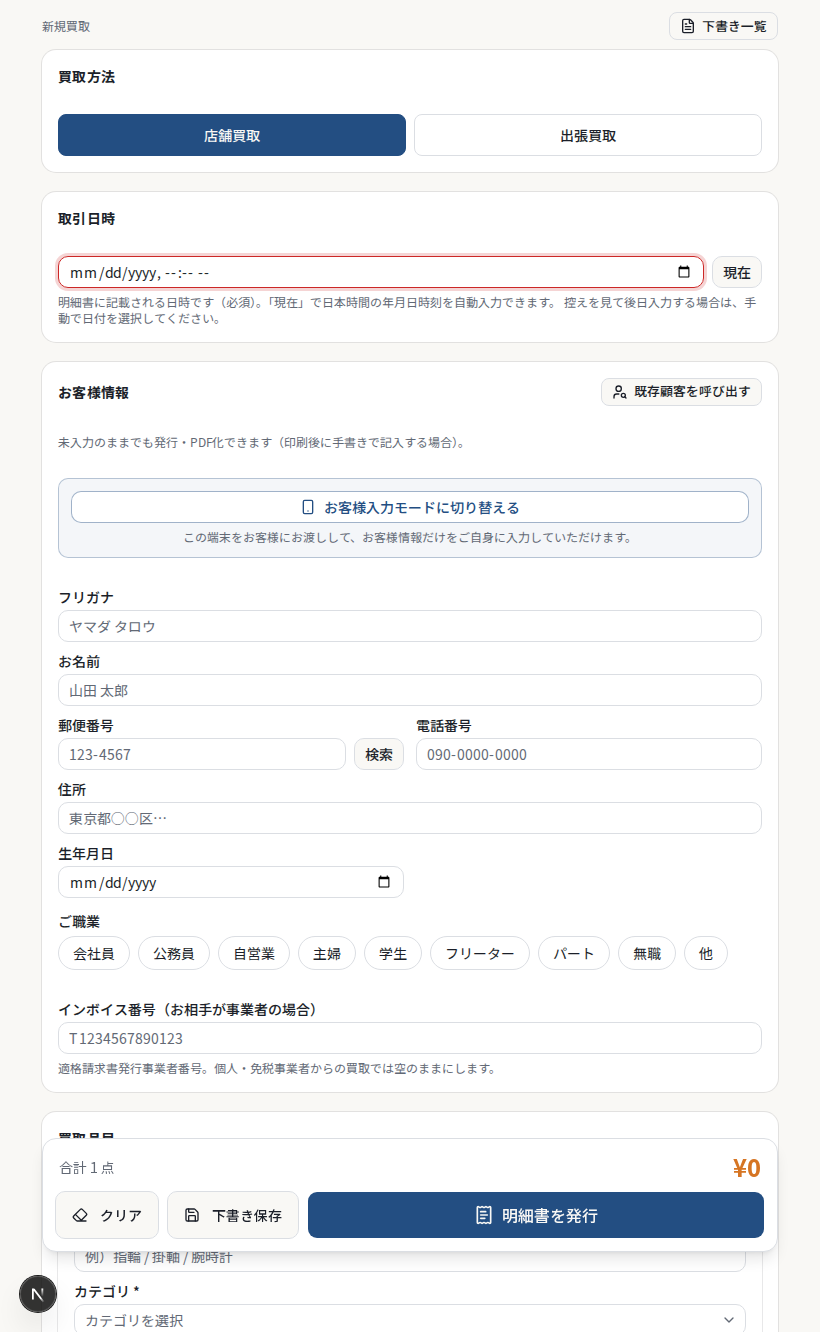Select 会社員 occupation chip
Viewport: 820px width, 1332px height.
(94, 953)
